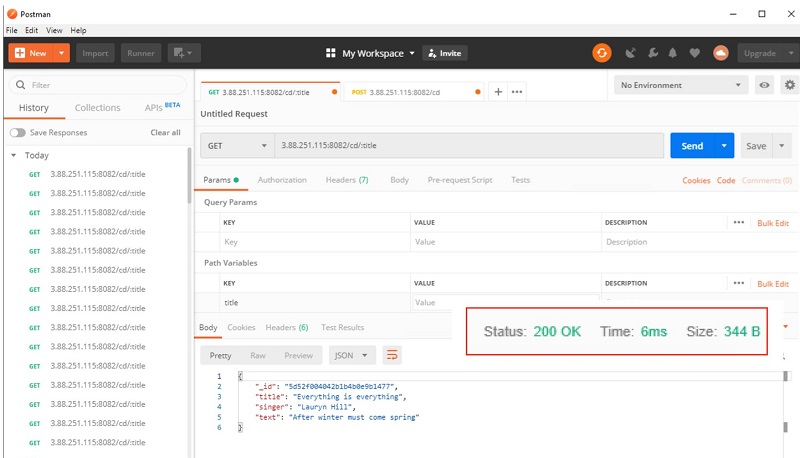The width and height of the screenshot is (800, 458).
Task: Open the satellite capture requests icon
Action: (631, 53)
